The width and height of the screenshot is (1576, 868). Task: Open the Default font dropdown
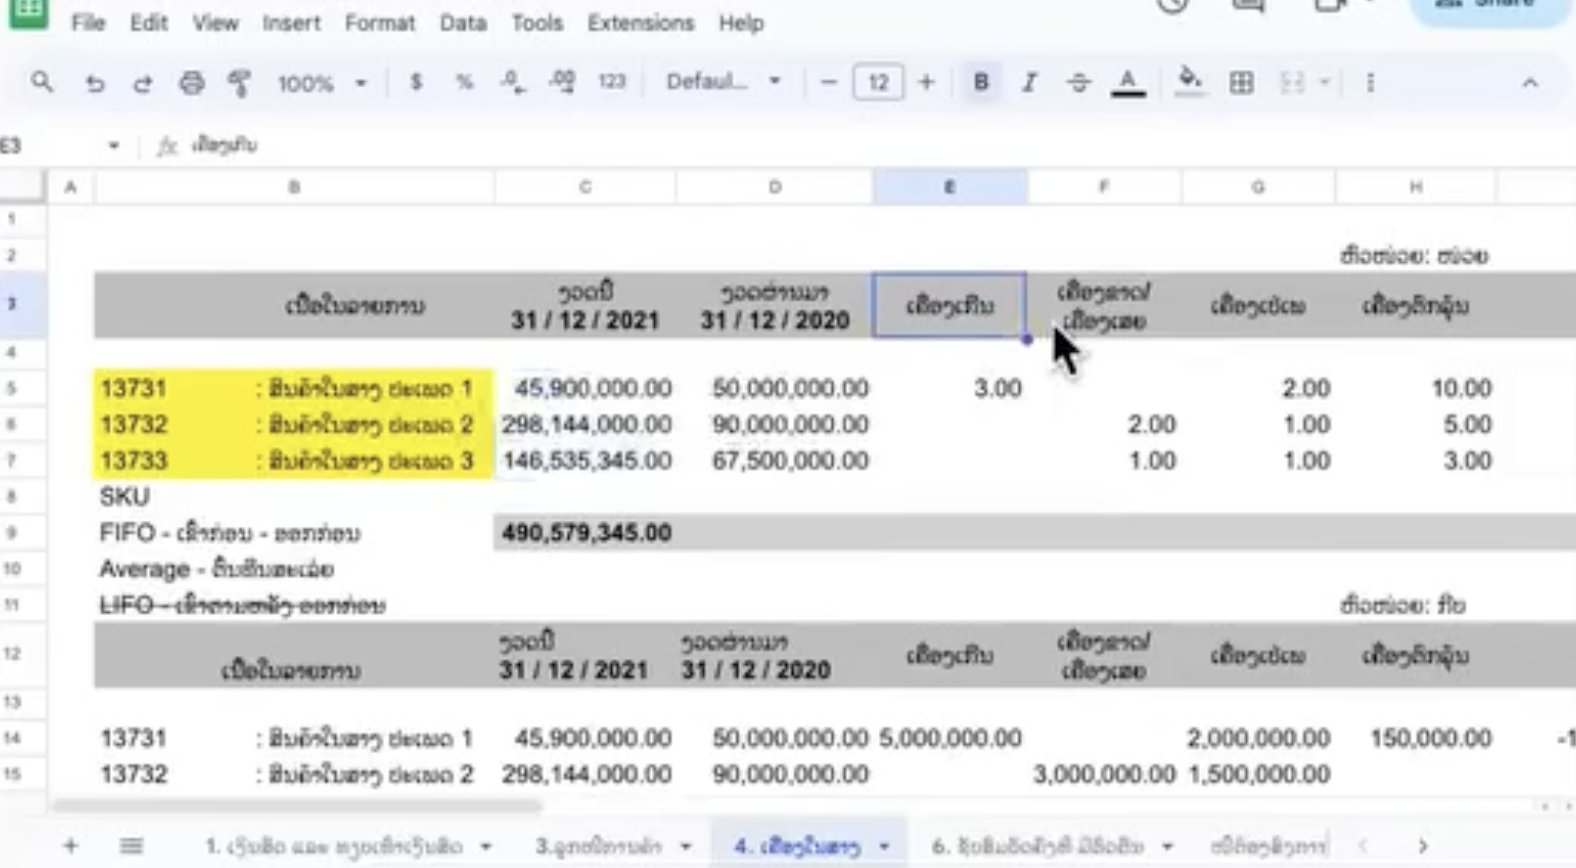723,82
